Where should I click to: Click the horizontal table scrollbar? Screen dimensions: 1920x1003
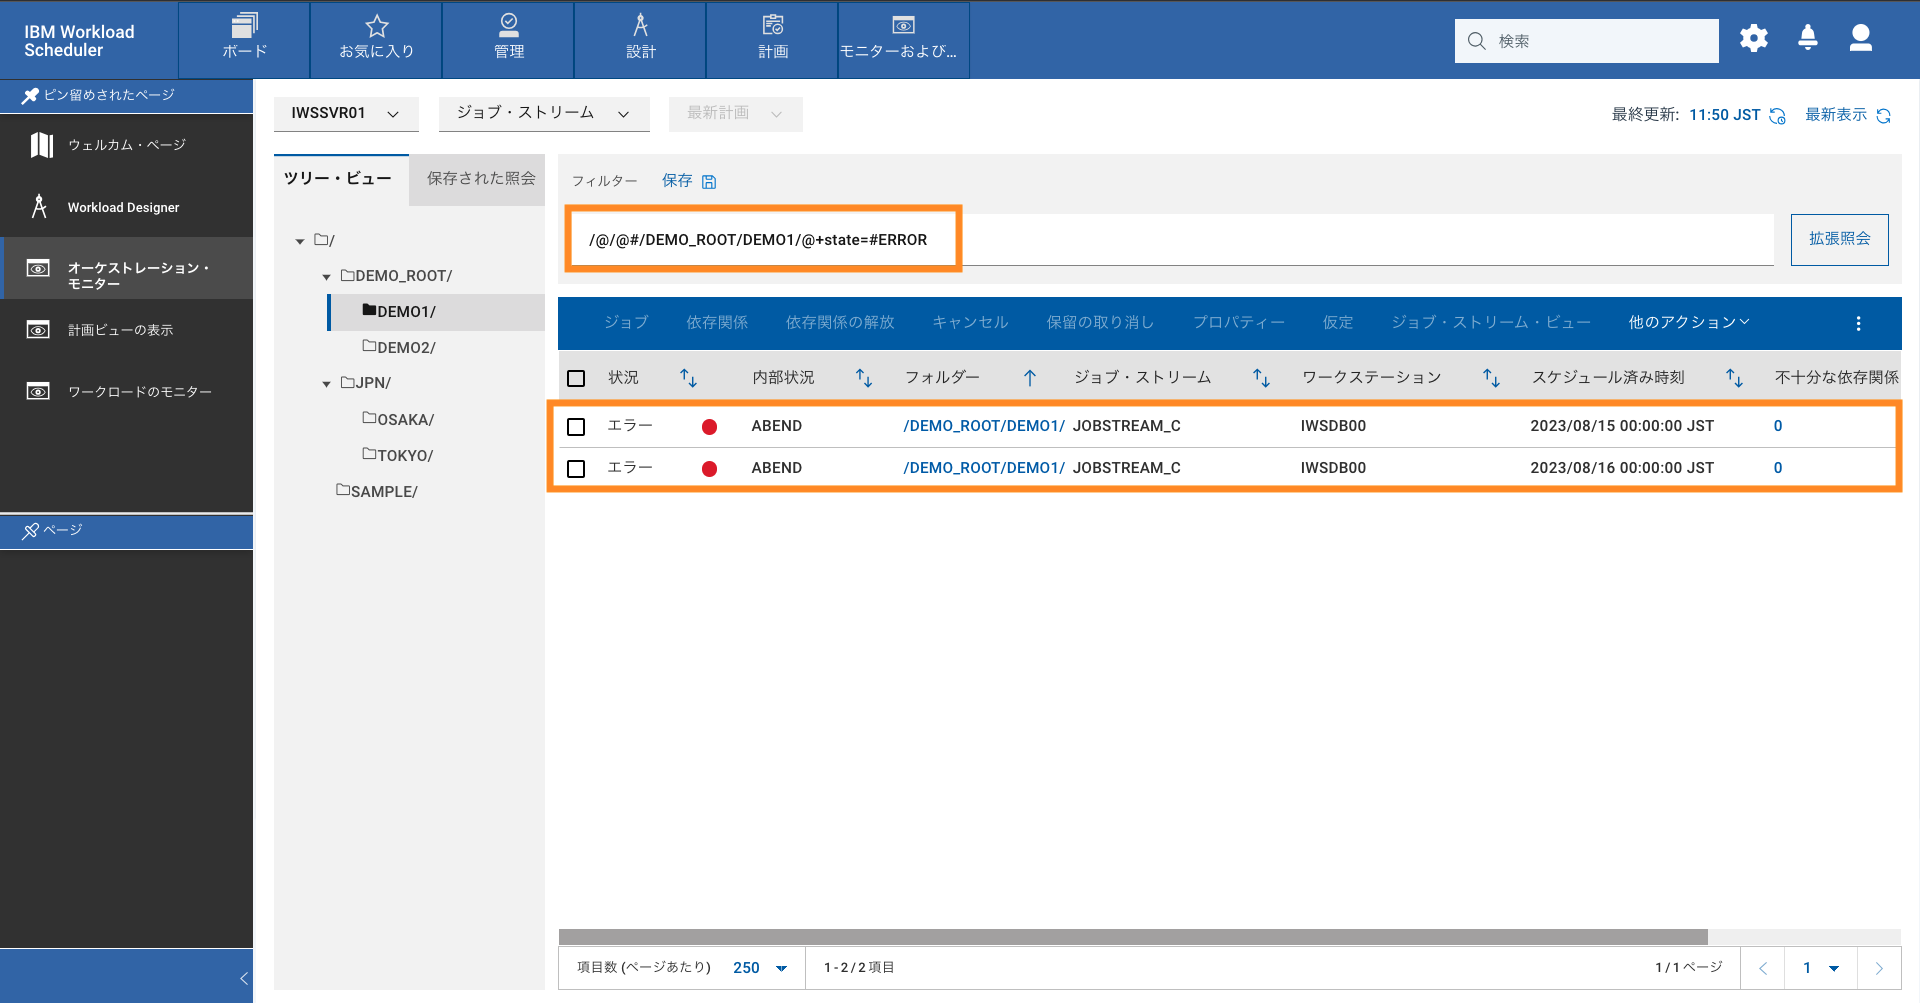1133,937
